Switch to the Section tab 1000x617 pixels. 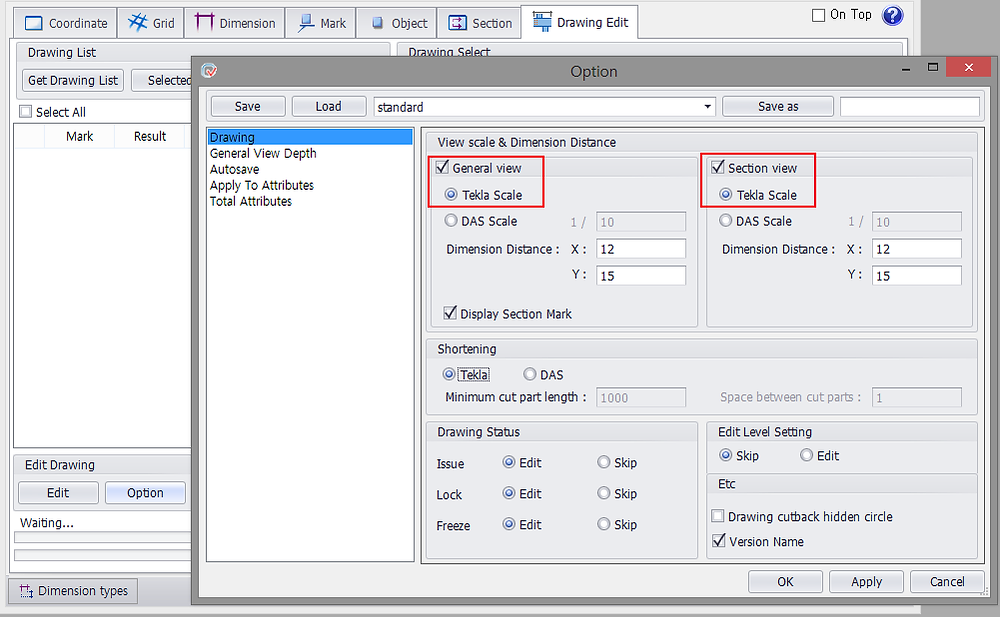[x=480, y=23]
